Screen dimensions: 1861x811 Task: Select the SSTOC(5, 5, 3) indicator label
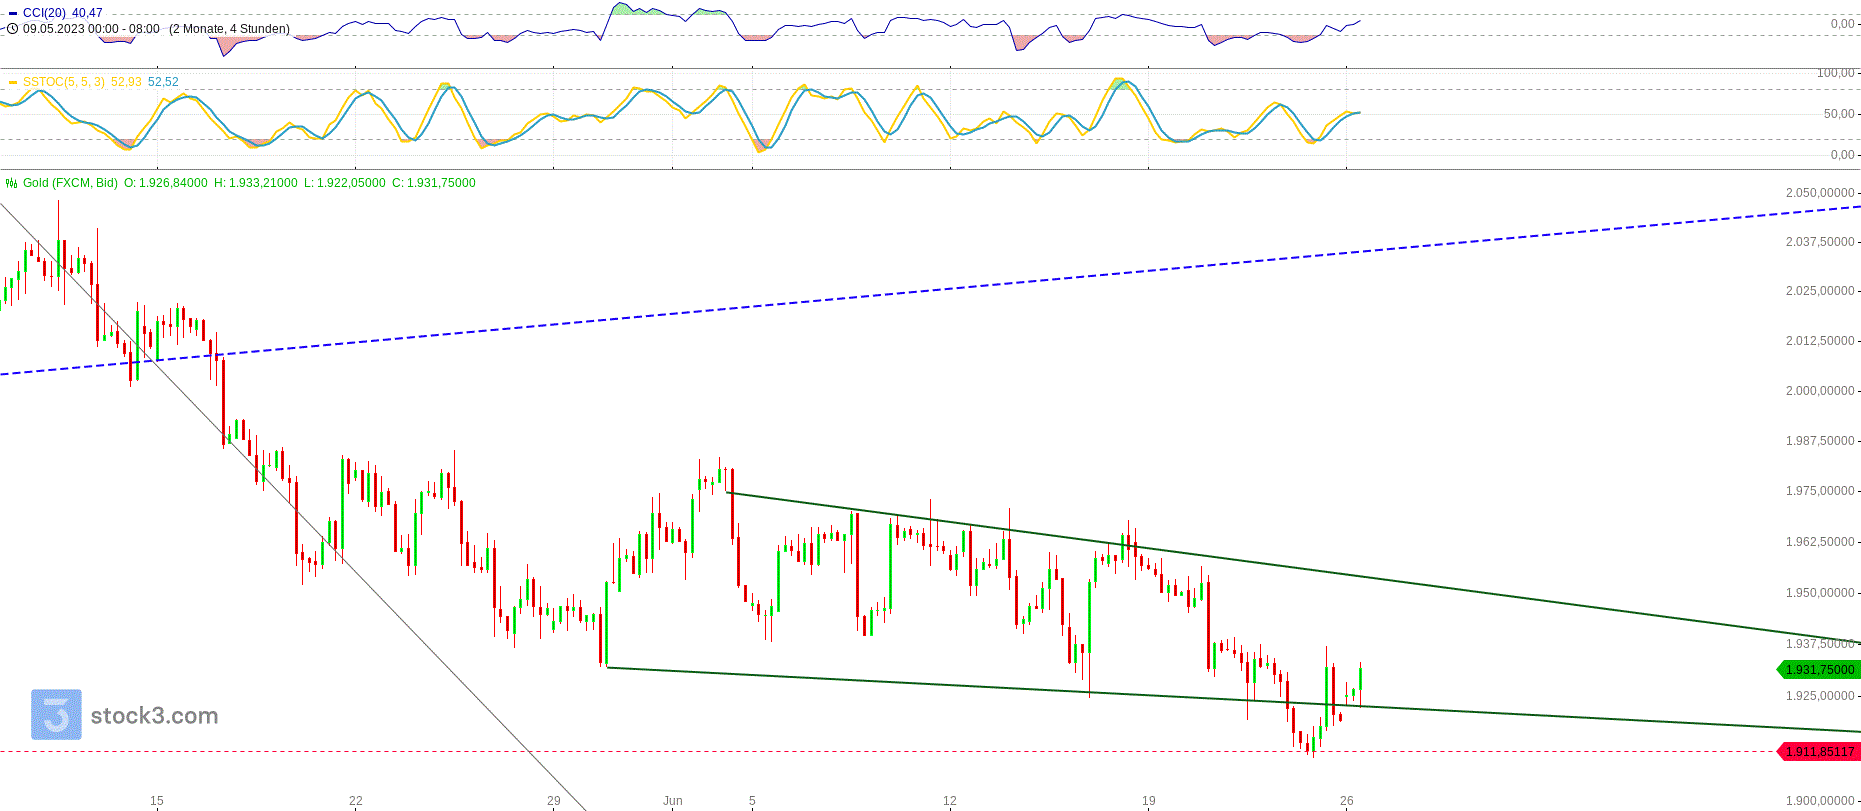pyautogui.click(x=64, y=82)
